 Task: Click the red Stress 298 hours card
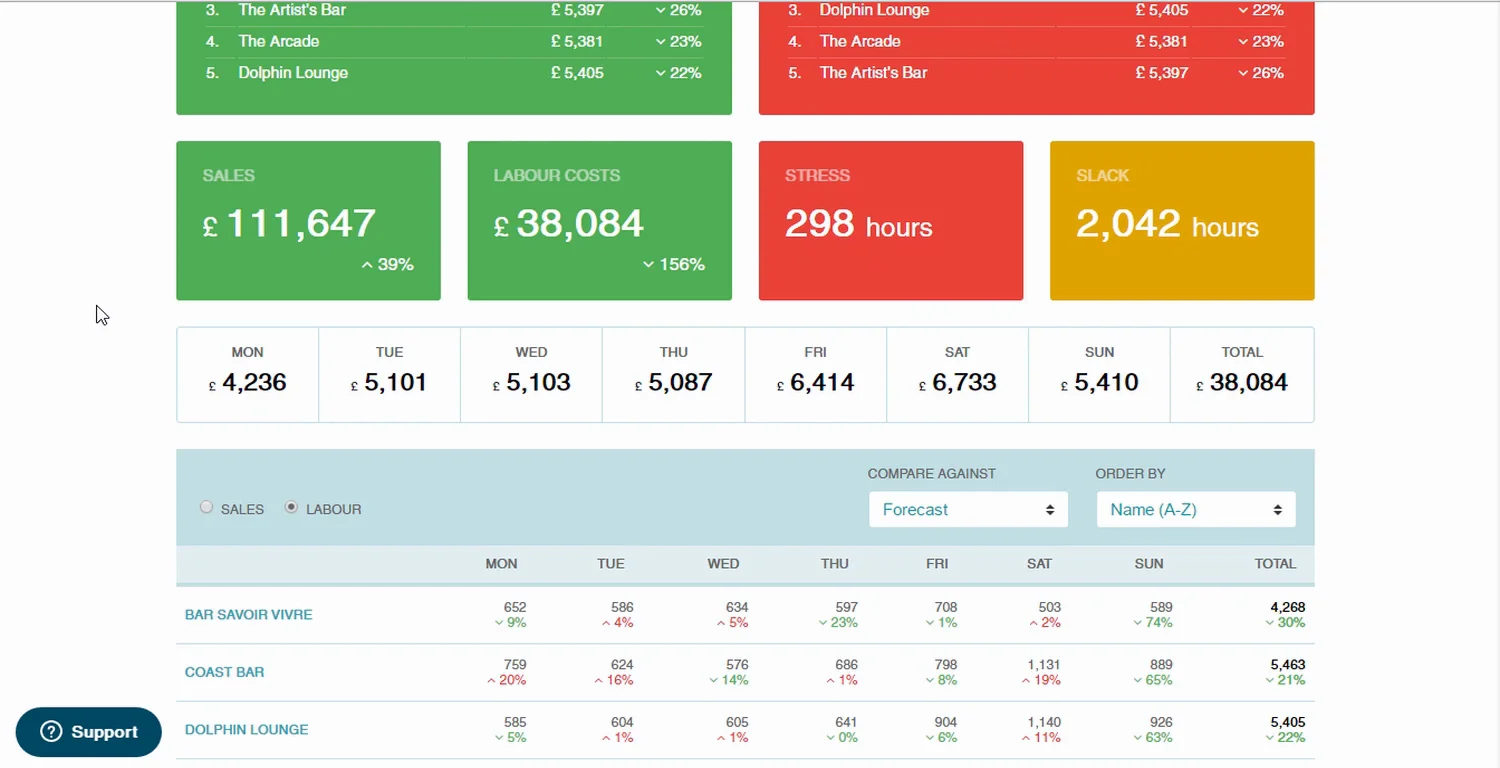click(x=891, y=220)
